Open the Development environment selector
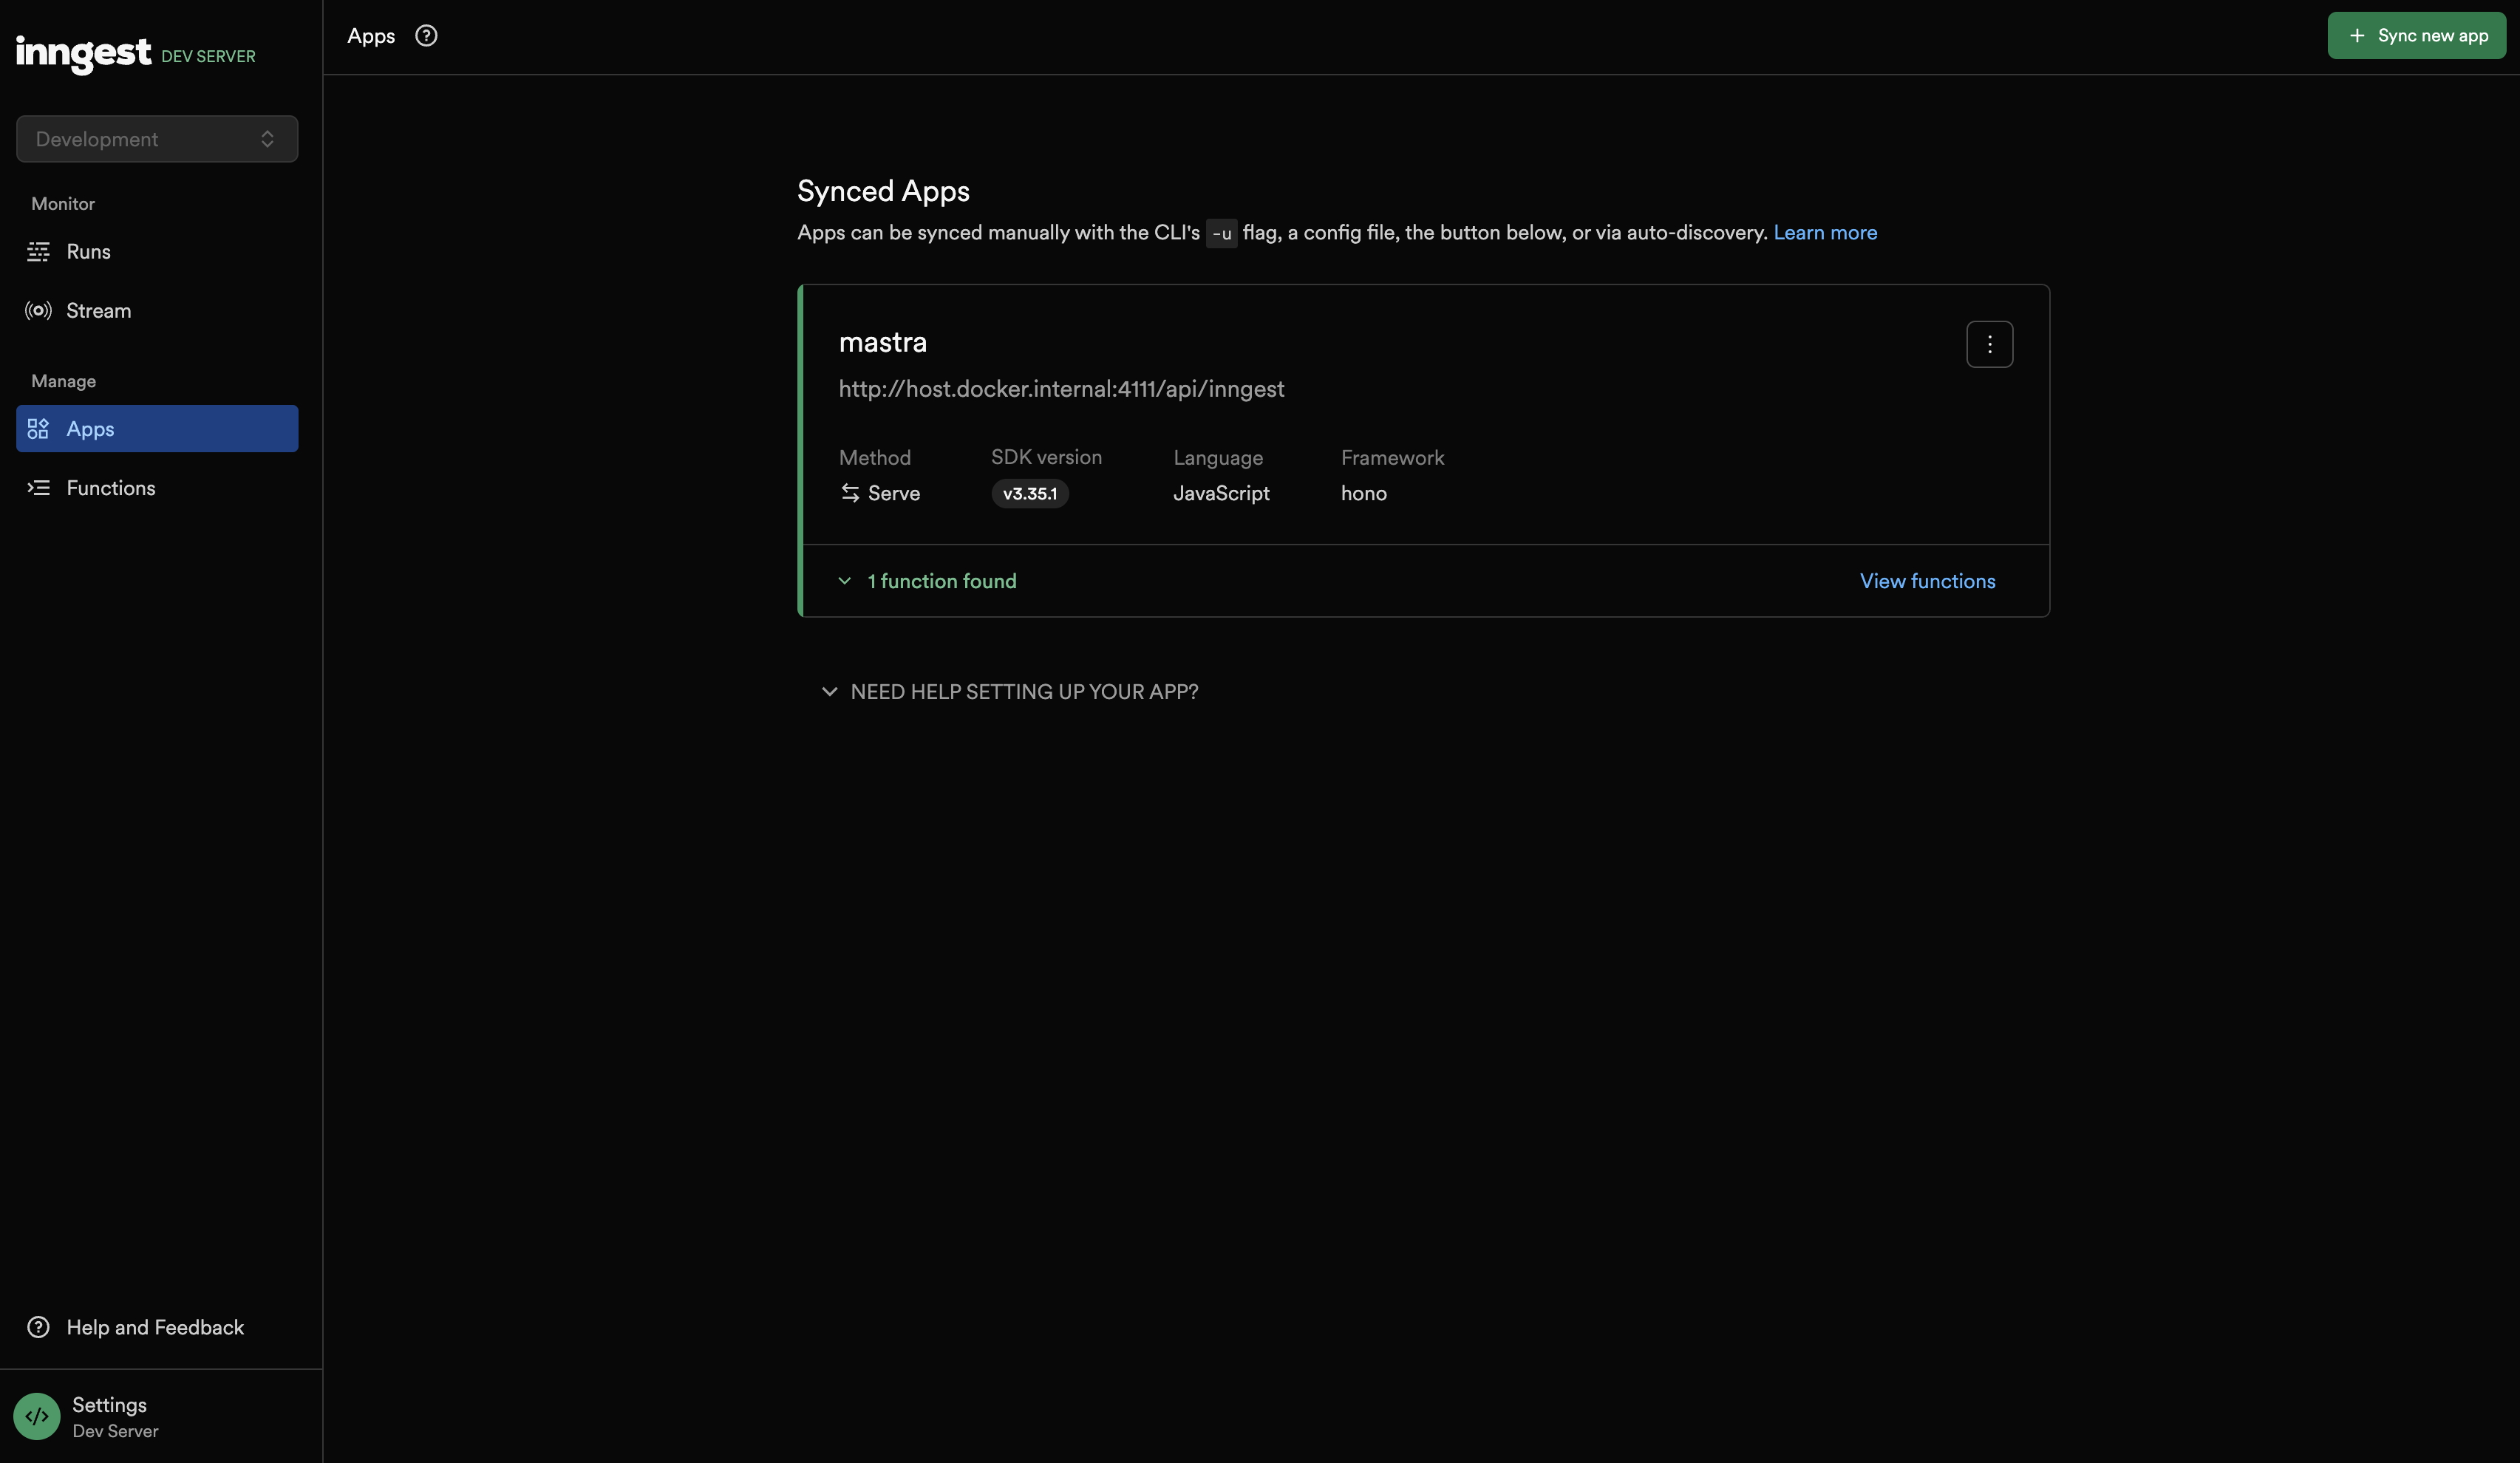The height and width of the screenshot is (1463, 2520). (156, 138)
